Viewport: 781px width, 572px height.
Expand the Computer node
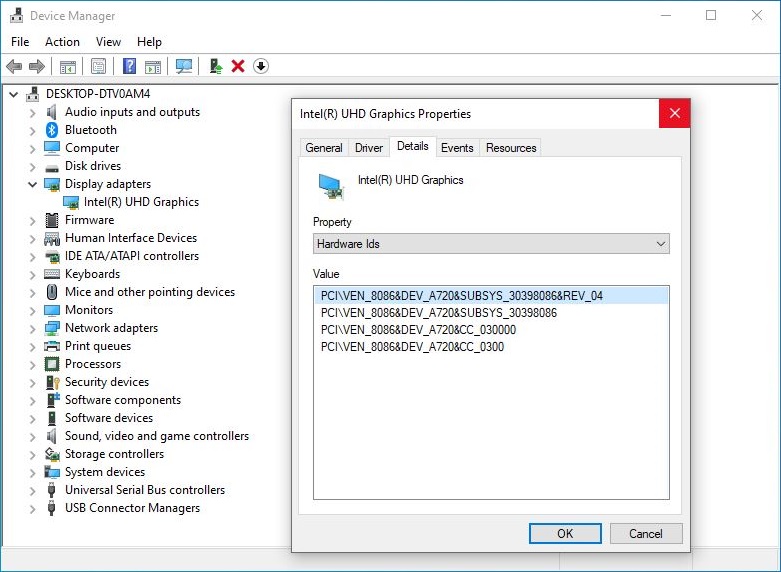point(33,148)
